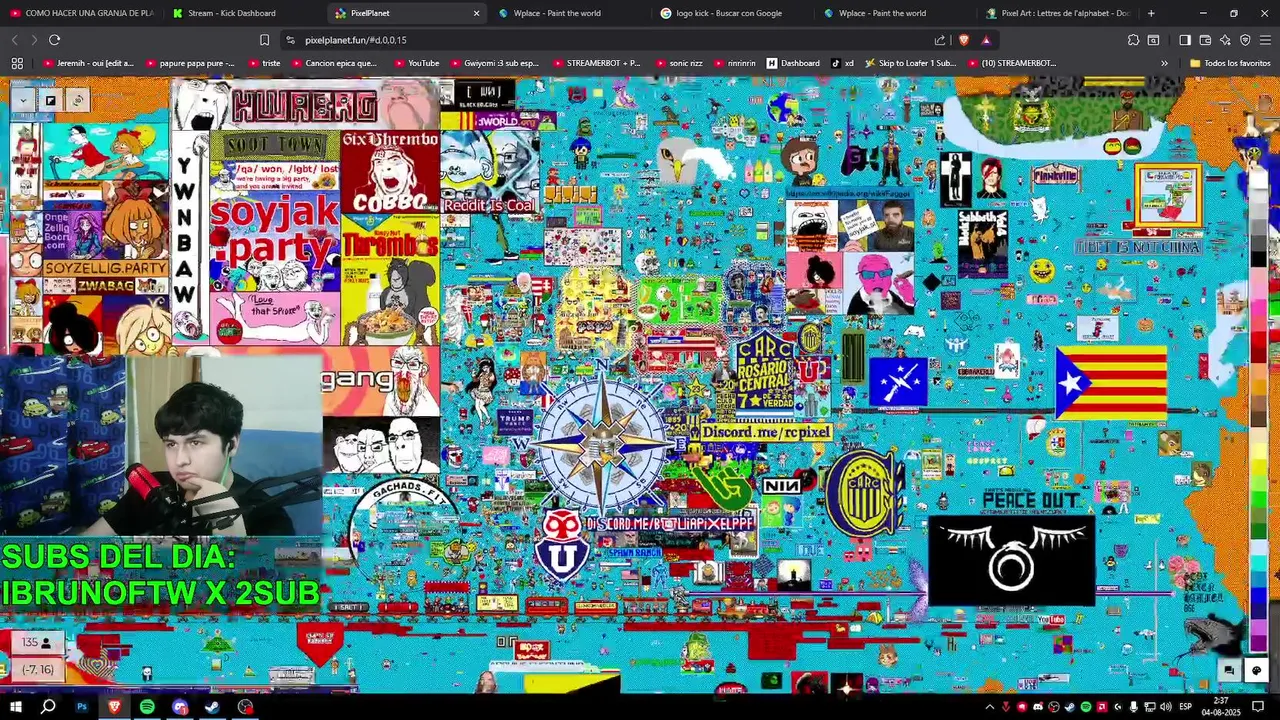Expand the bookmarks overflow chevron
The image size is (1280, 720).
click(1164, 63)
